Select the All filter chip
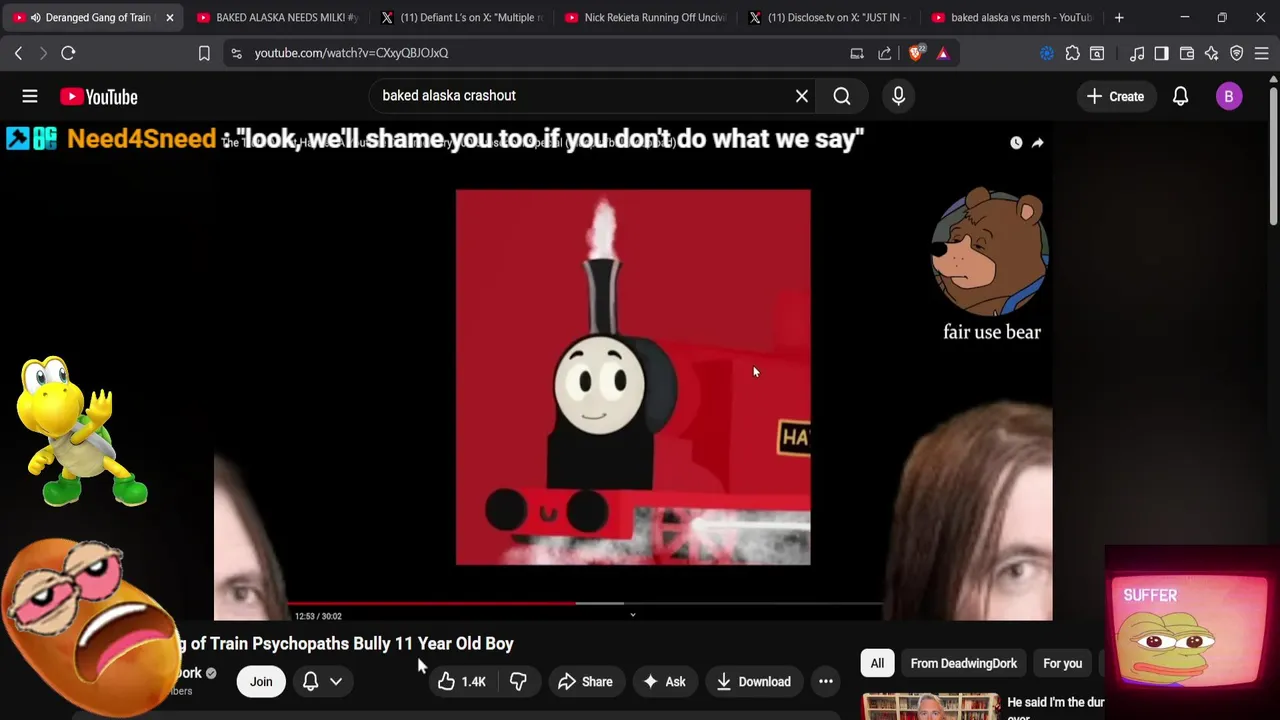1280x720 pixels. [877, 663]
